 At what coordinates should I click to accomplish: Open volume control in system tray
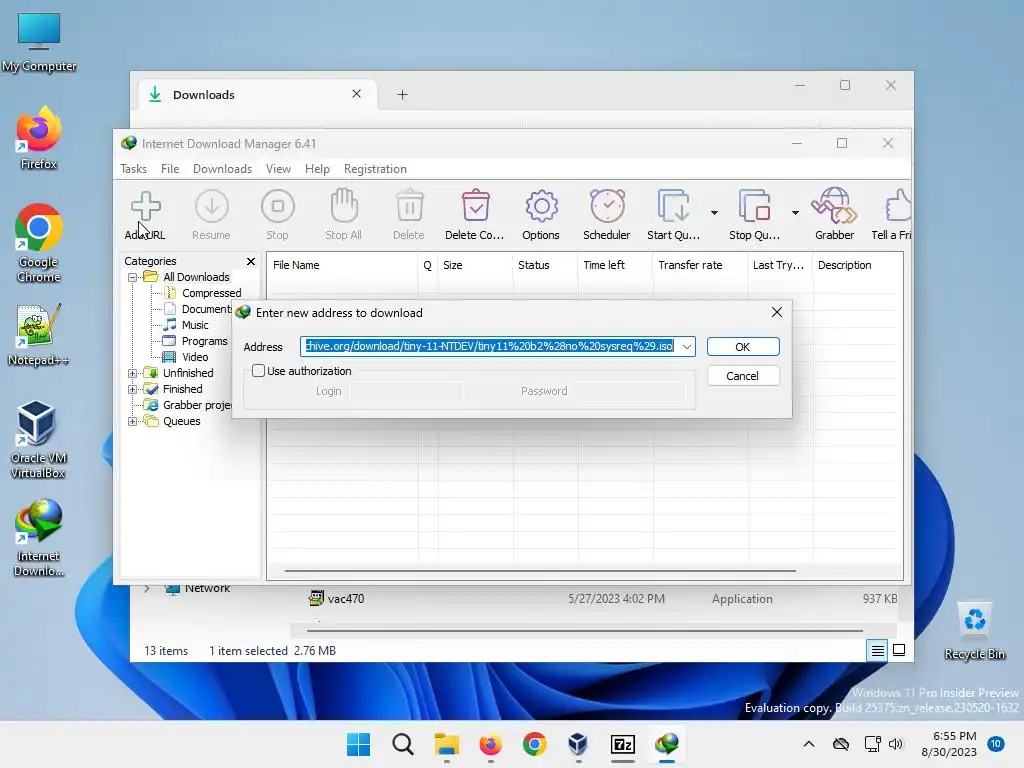[x=895, y=744]
